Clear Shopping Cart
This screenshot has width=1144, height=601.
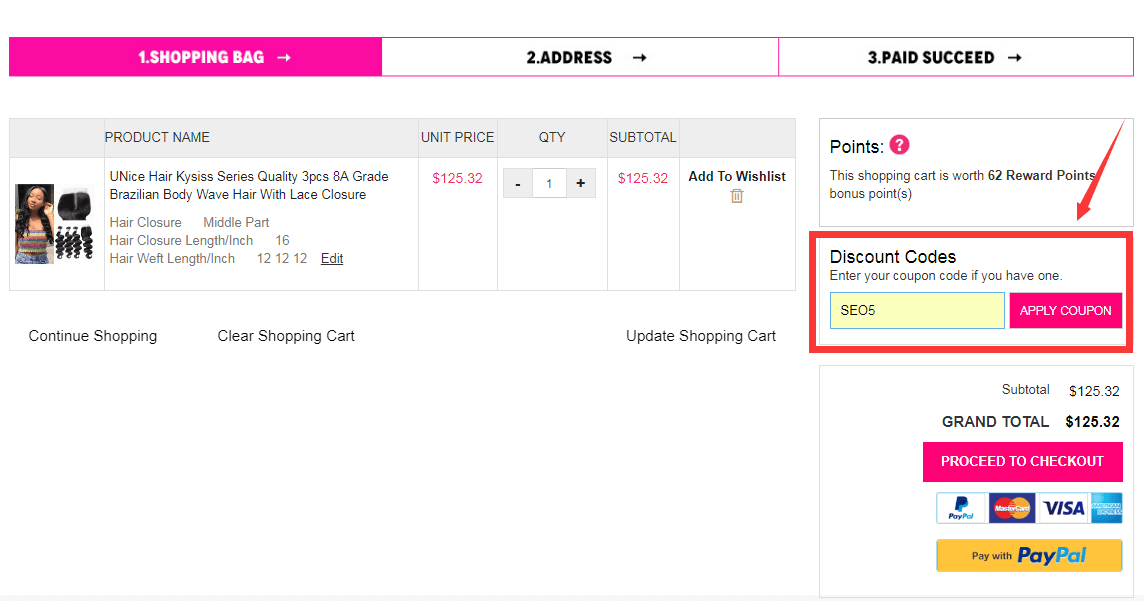[x=286, y=336]
